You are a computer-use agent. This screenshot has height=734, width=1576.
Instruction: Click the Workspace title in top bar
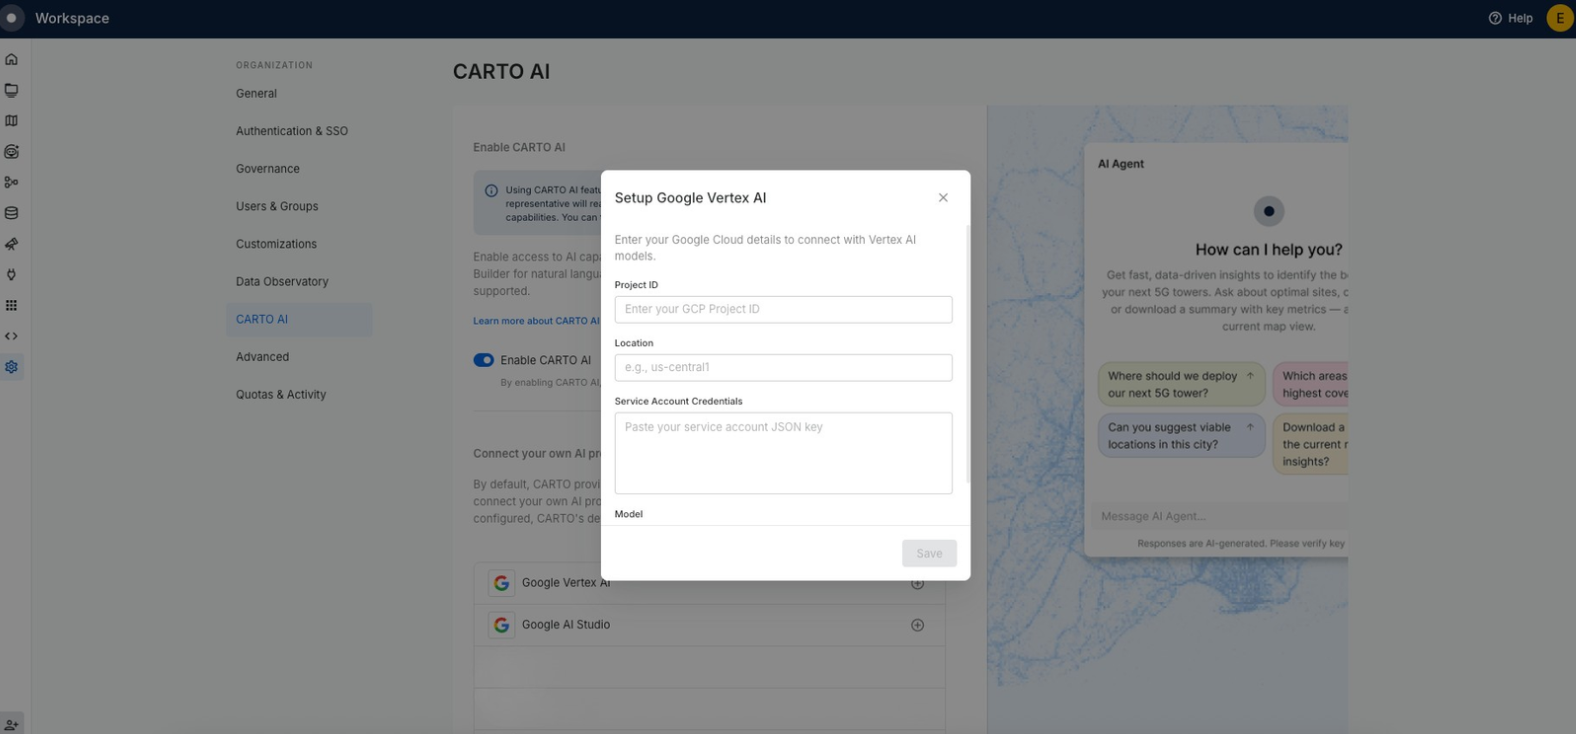(x=72, y=18)
